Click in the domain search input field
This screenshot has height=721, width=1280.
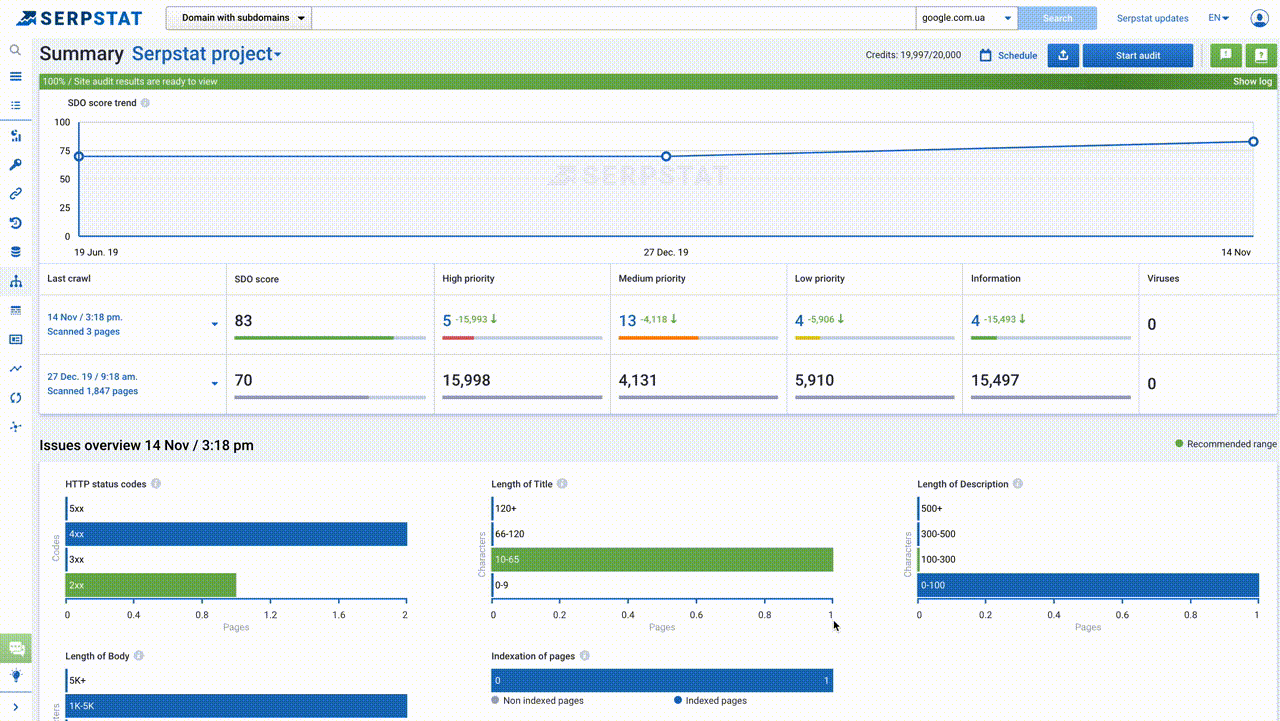click(x=612, y=18)
